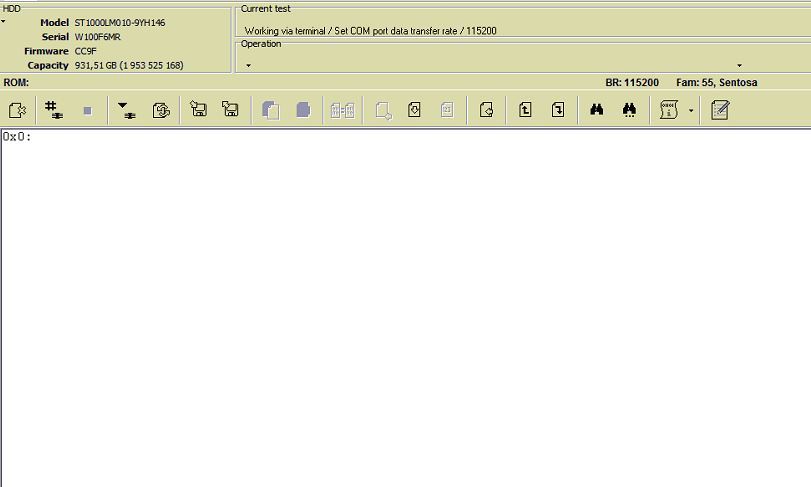Select the firmware value CC9F
Image resolution: width=811 pixels, height=487 pixels.
(x=85, y=51)
